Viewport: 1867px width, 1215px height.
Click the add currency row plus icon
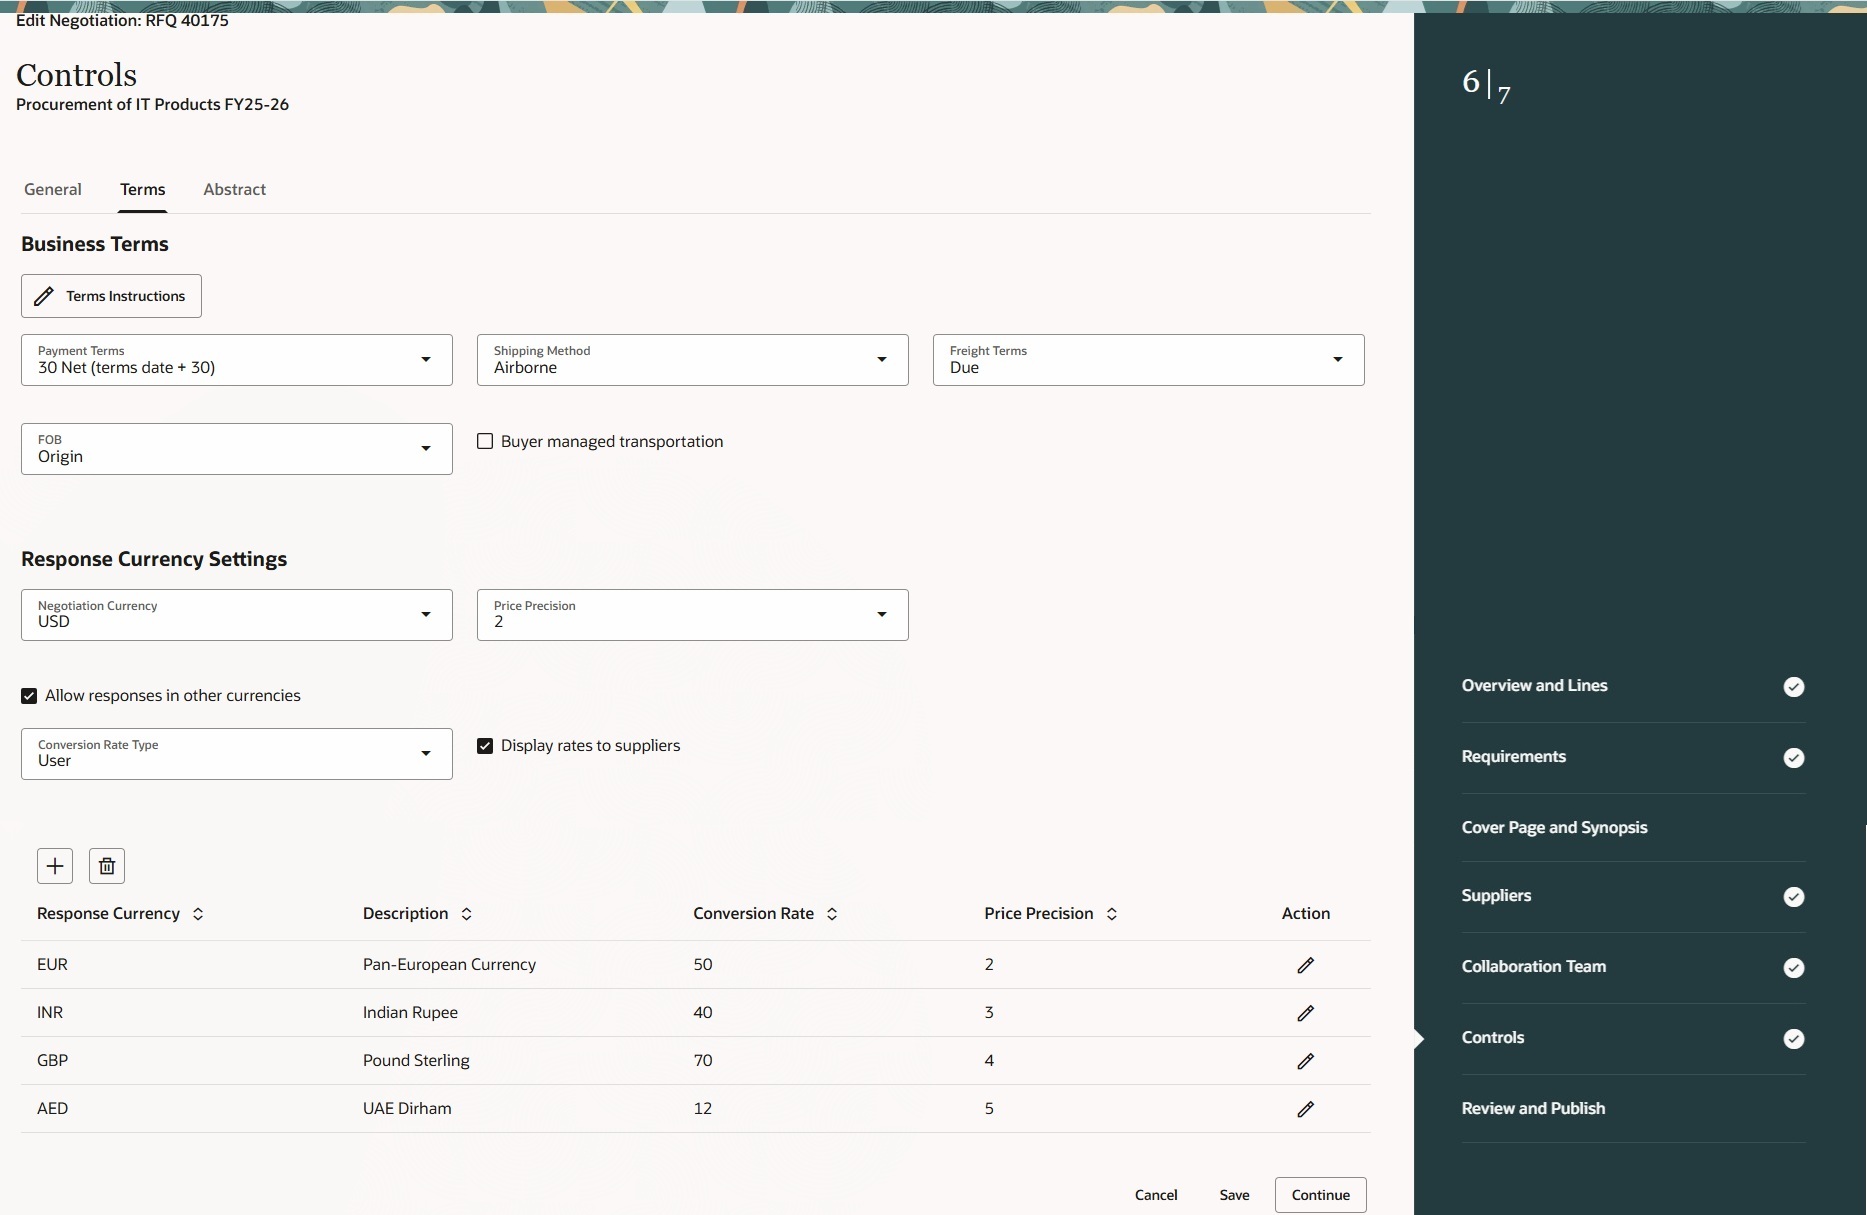55,866
